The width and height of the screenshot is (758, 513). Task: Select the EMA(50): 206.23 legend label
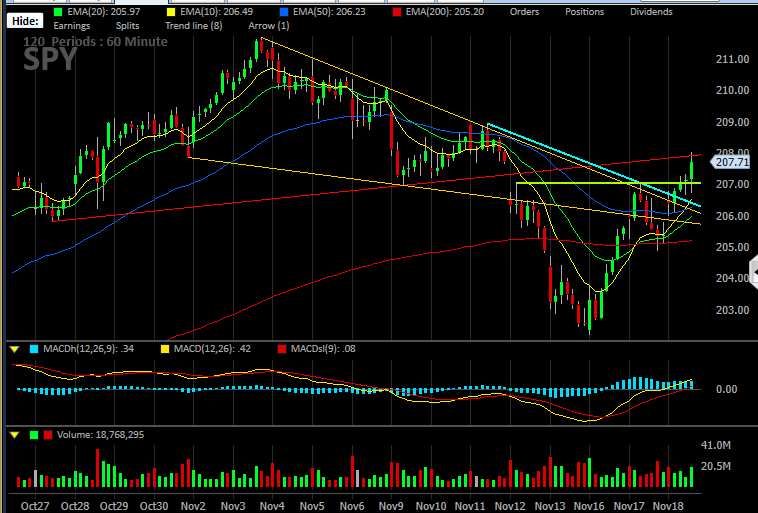(329, 12)
